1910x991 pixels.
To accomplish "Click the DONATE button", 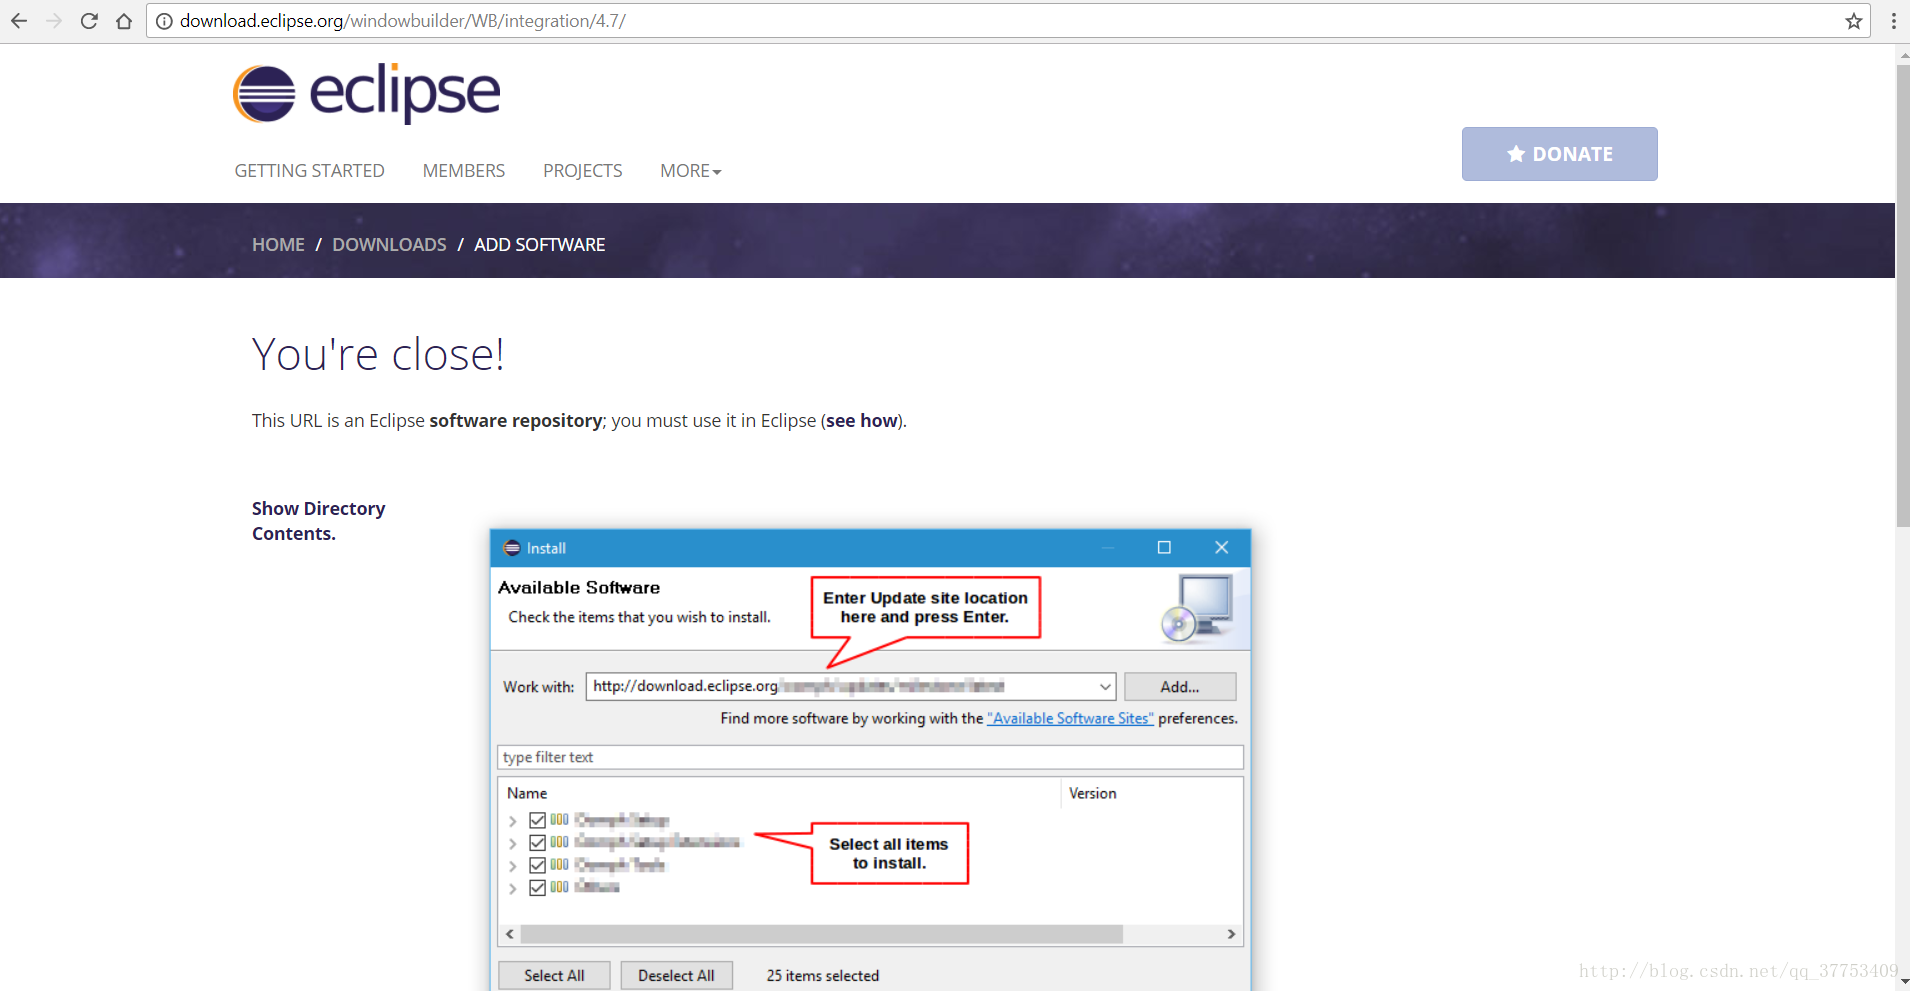I will click(1559, 154).
